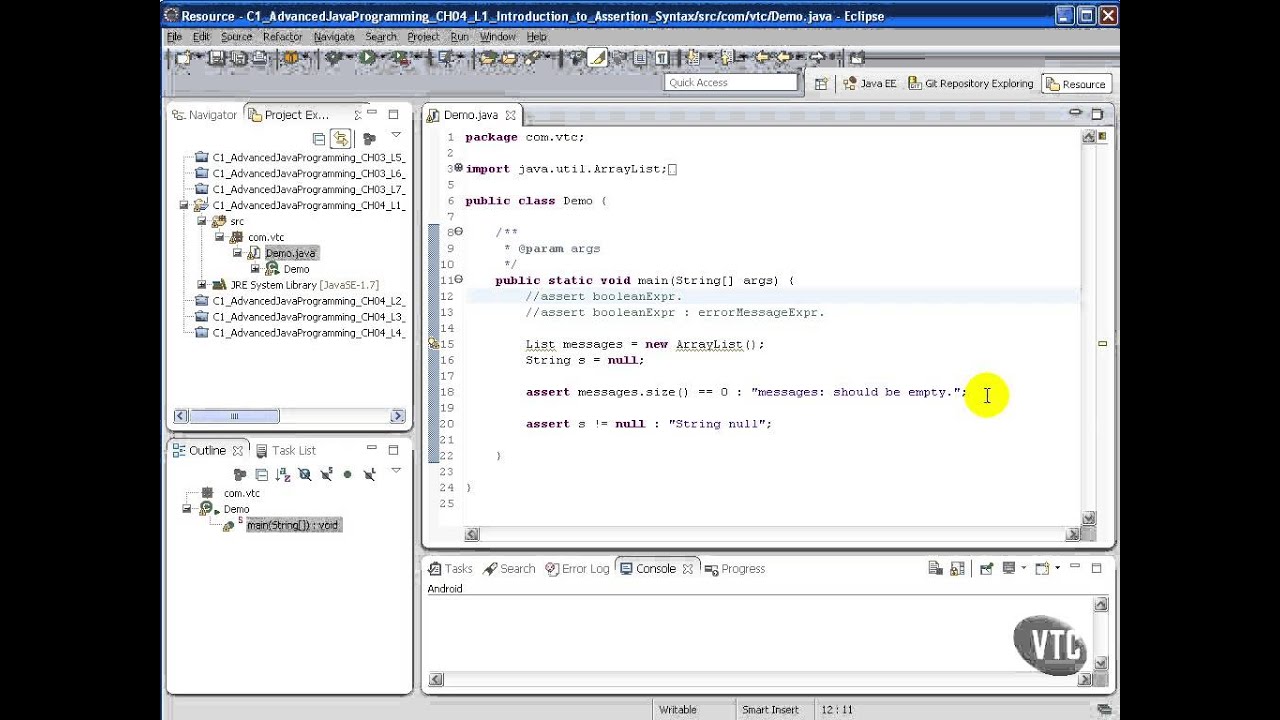
Task: Toggle Hide Fields in Outline view
Action: [304, 475]
